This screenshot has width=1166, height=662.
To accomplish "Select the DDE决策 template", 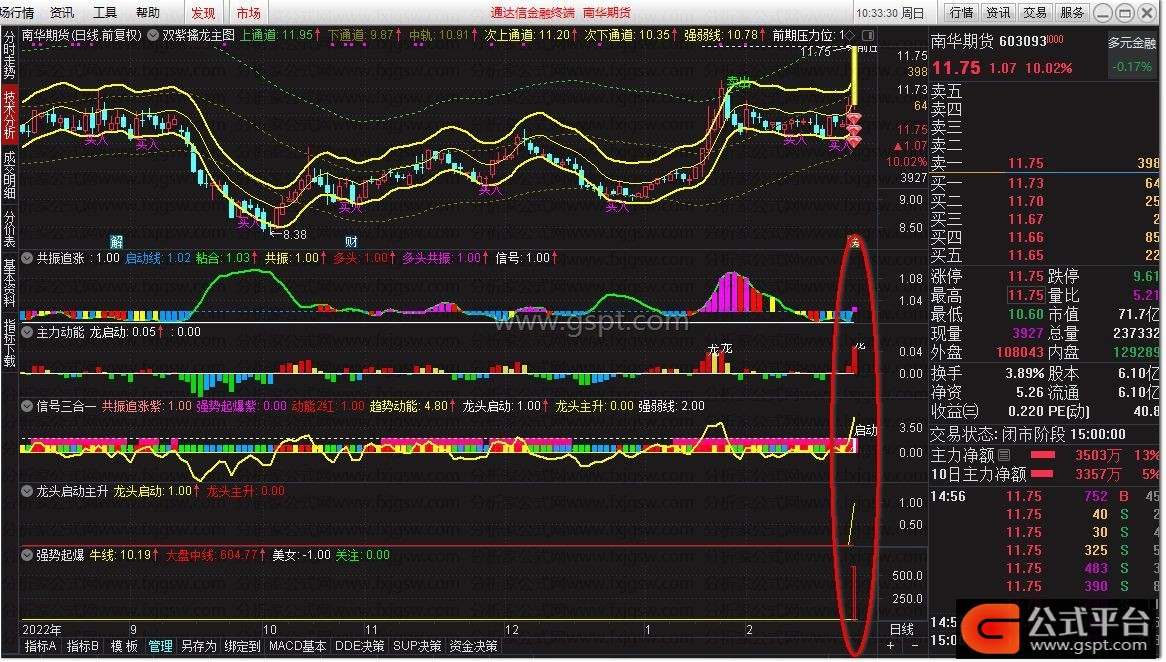I will pyautogui.click(x=360, y=646).
